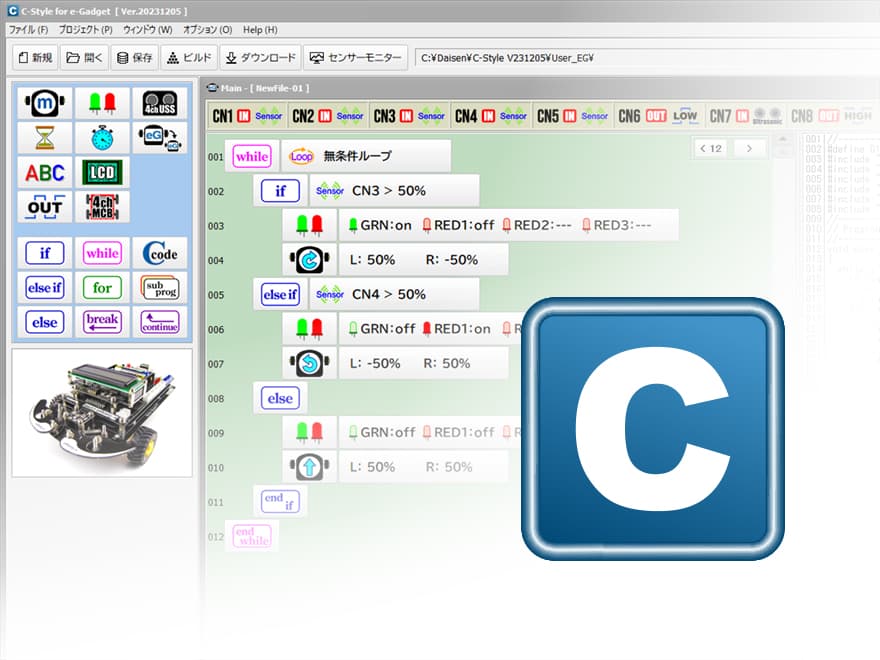Open the オプション (O) menu
The image size is (880, 660).
(x=208, y=30)
